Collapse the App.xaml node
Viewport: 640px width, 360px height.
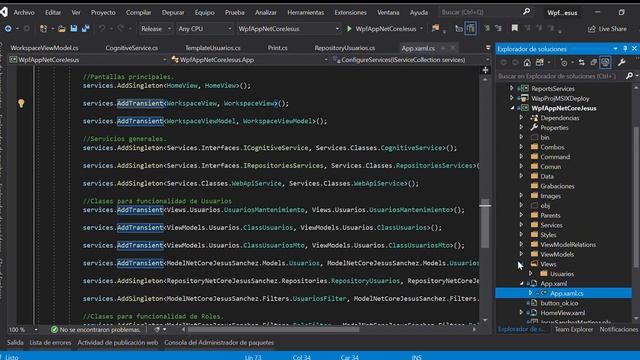(522, 283)
